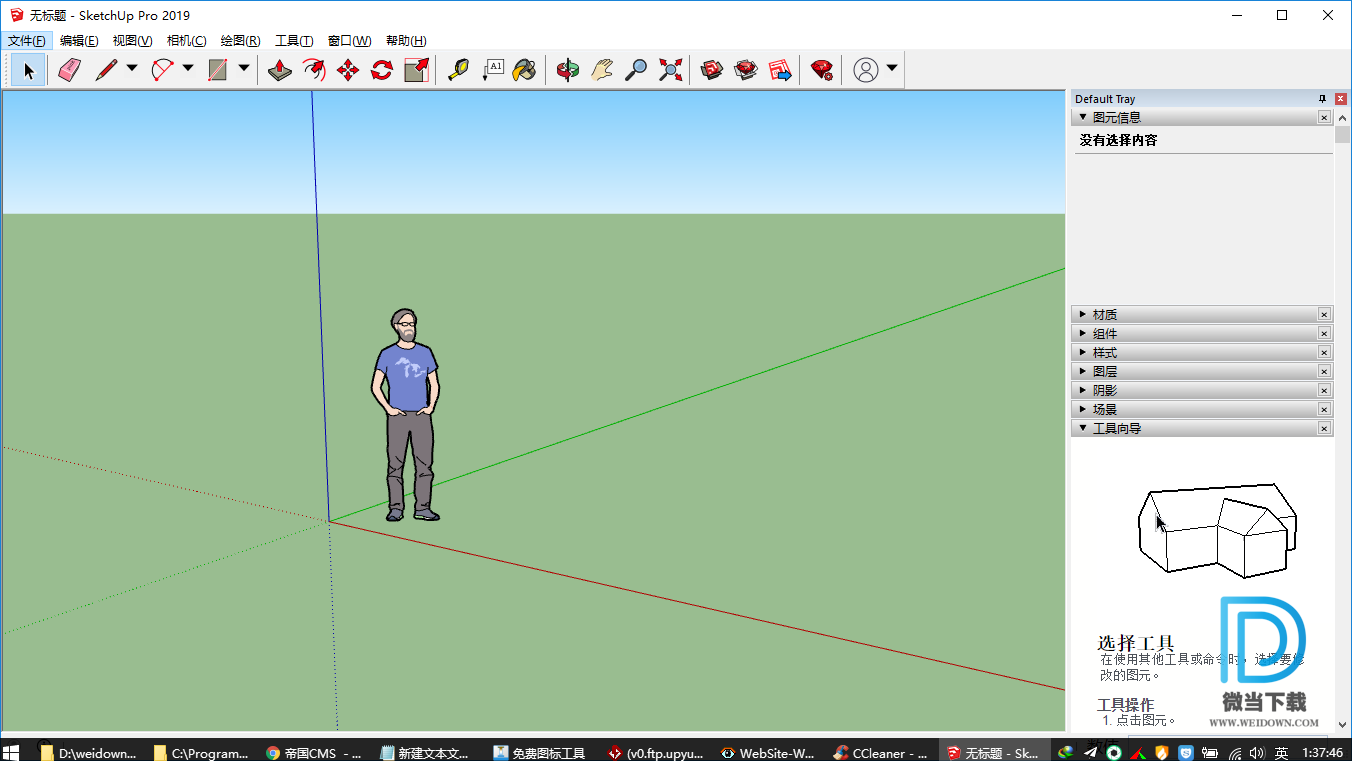This screenshot has width=1352, height=761.
Task: Choose the Move tool
Action: pyautogui.click(x=348, y=70)
